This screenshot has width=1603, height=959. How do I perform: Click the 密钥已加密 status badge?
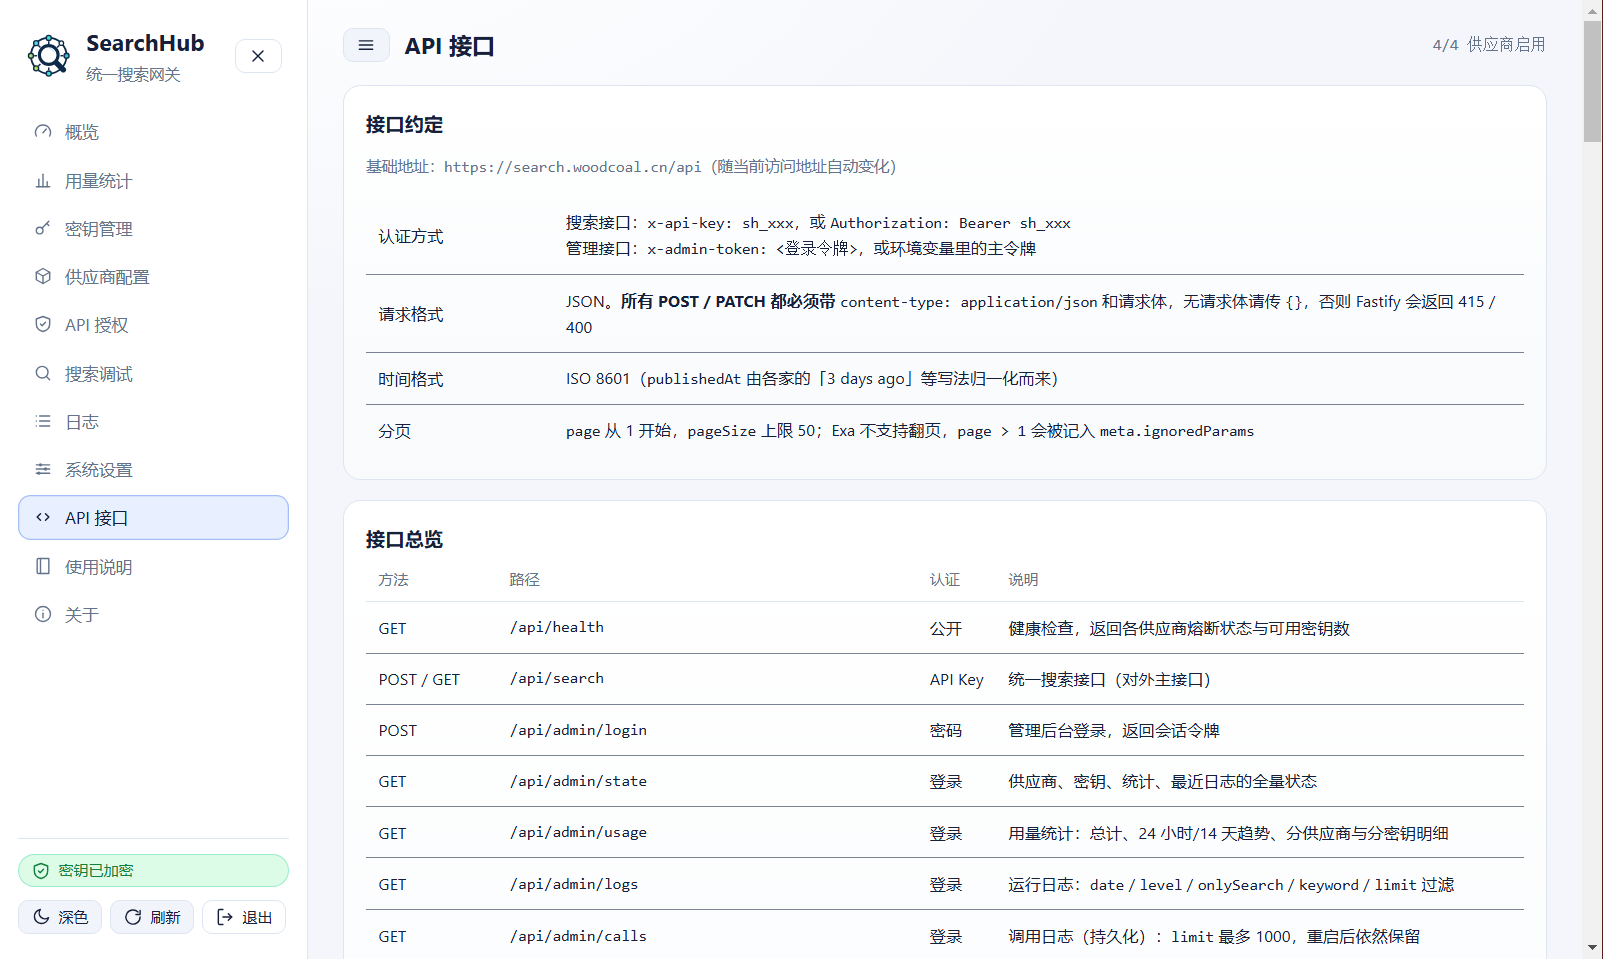tap(153, 871)
